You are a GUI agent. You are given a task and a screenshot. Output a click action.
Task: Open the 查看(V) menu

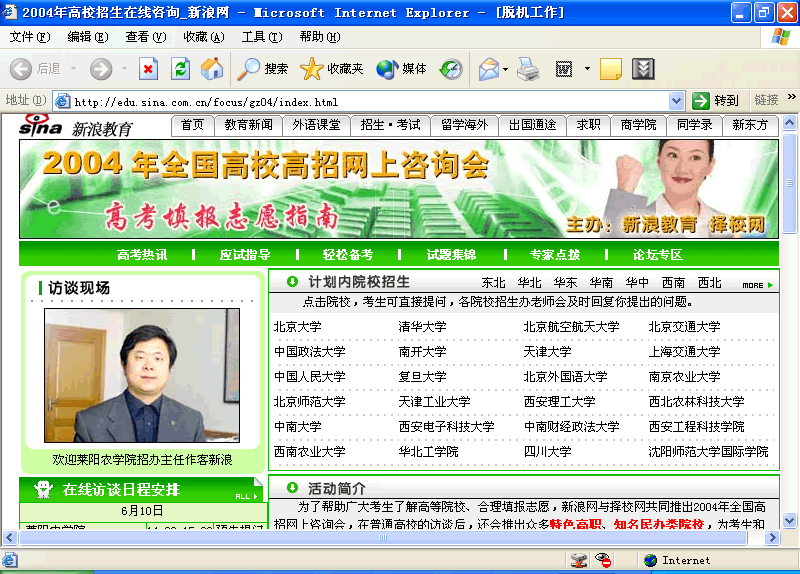click(146, 37)
